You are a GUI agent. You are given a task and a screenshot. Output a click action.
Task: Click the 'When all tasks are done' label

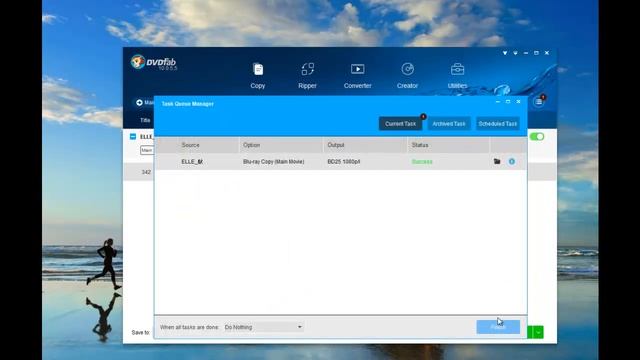click(189, 327)
